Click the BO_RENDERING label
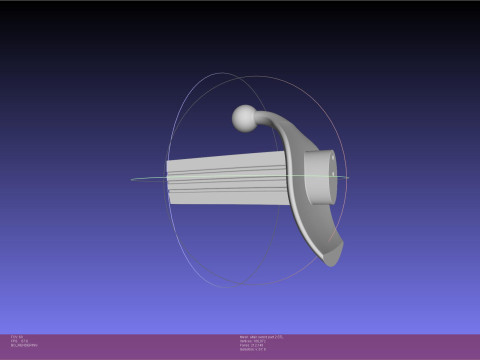The width and height of the screenshot is (480, 360). click(24, 346)
